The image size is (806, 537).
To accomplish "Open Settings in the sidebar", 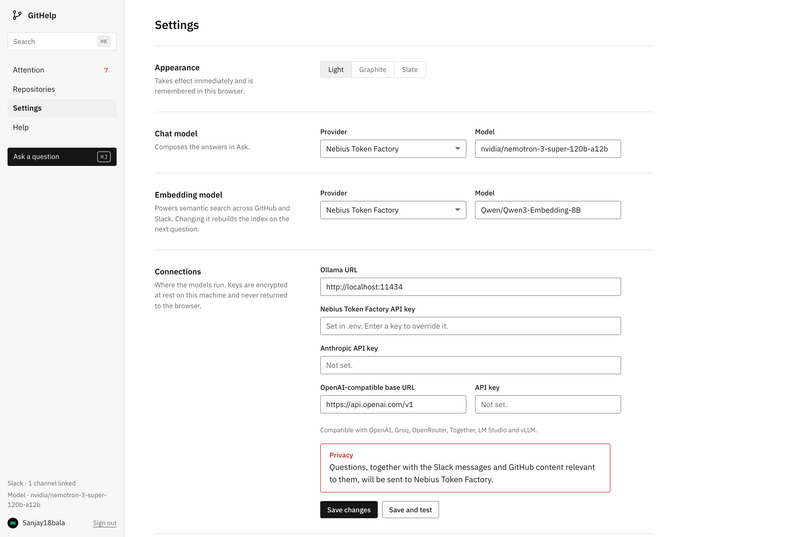I will pyautogui.click(x=62, y=108).
